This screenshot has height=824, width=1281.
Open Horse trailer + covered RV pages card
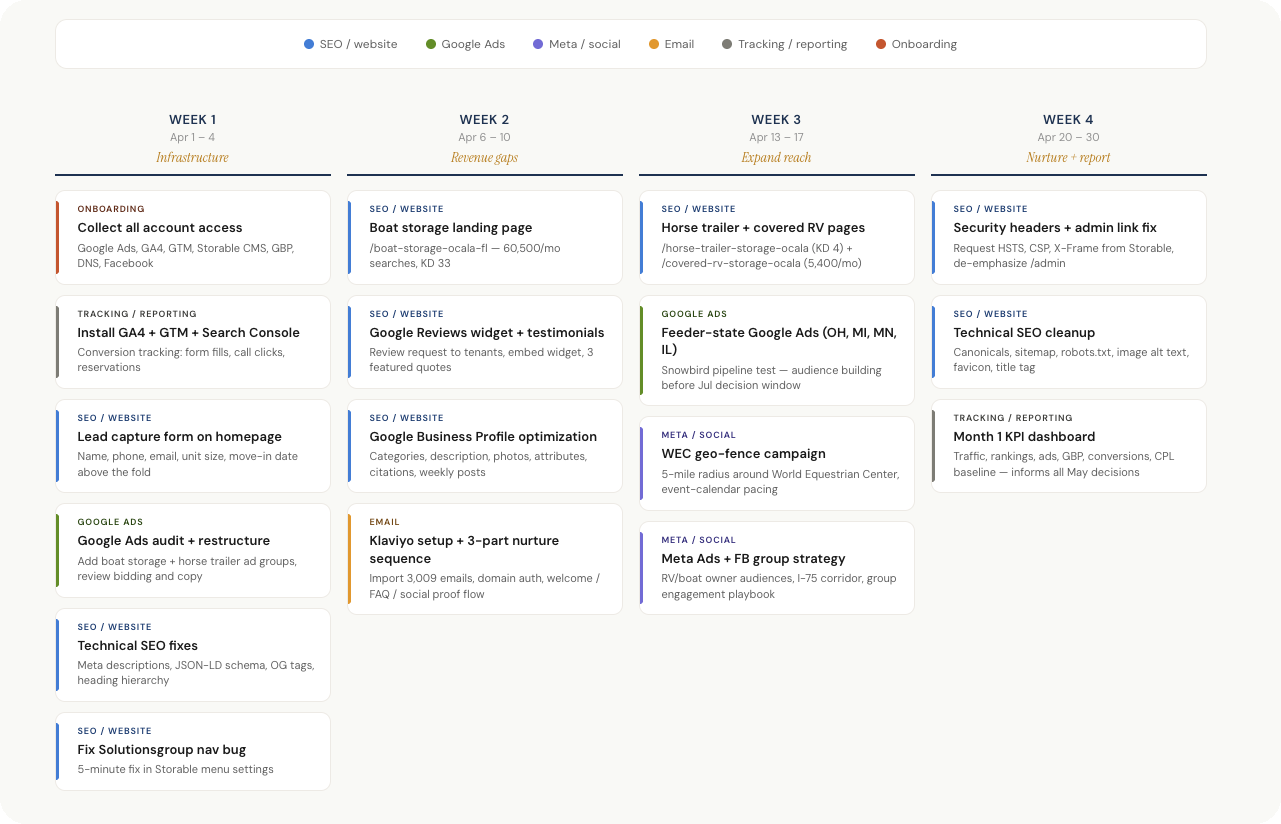coord(777,237)
